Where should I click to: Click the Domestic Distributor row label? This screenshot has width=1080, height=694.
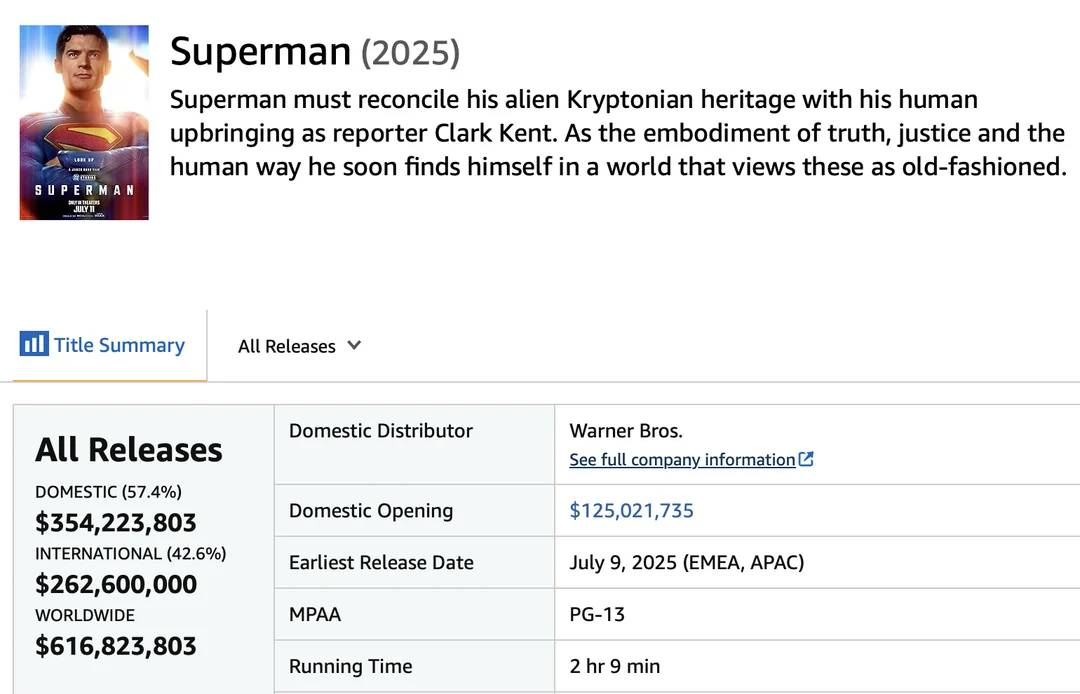point(381,431)
